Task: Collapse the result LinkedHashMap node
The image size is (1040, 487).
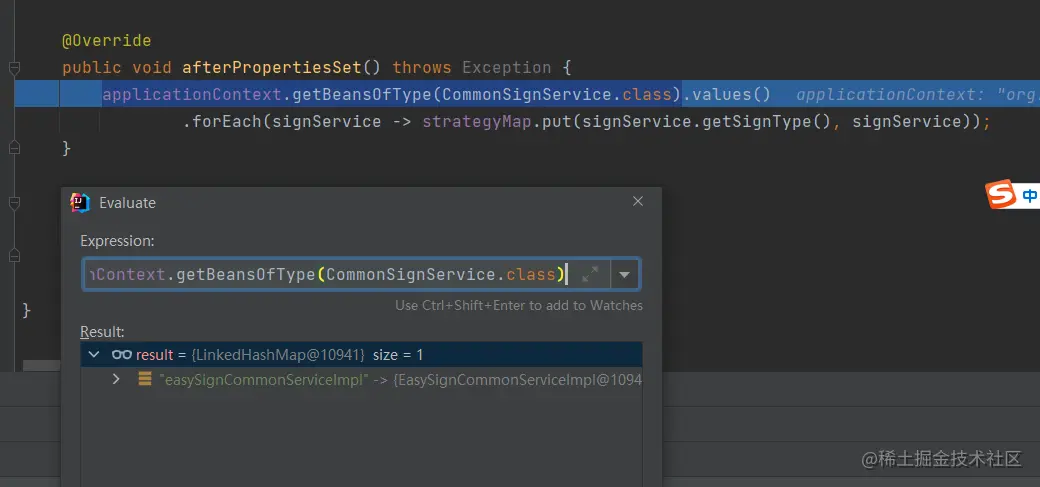Action: 94,355
